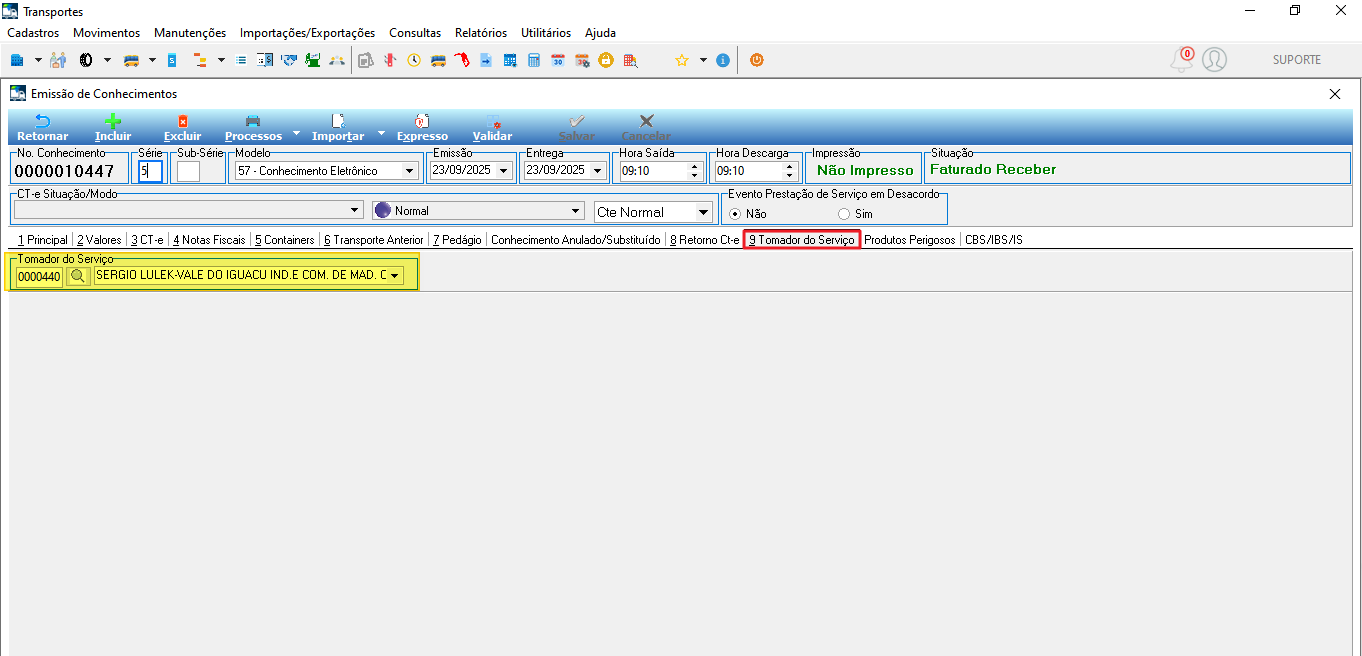Click the people meeting icon

click(x=337, y=60)
